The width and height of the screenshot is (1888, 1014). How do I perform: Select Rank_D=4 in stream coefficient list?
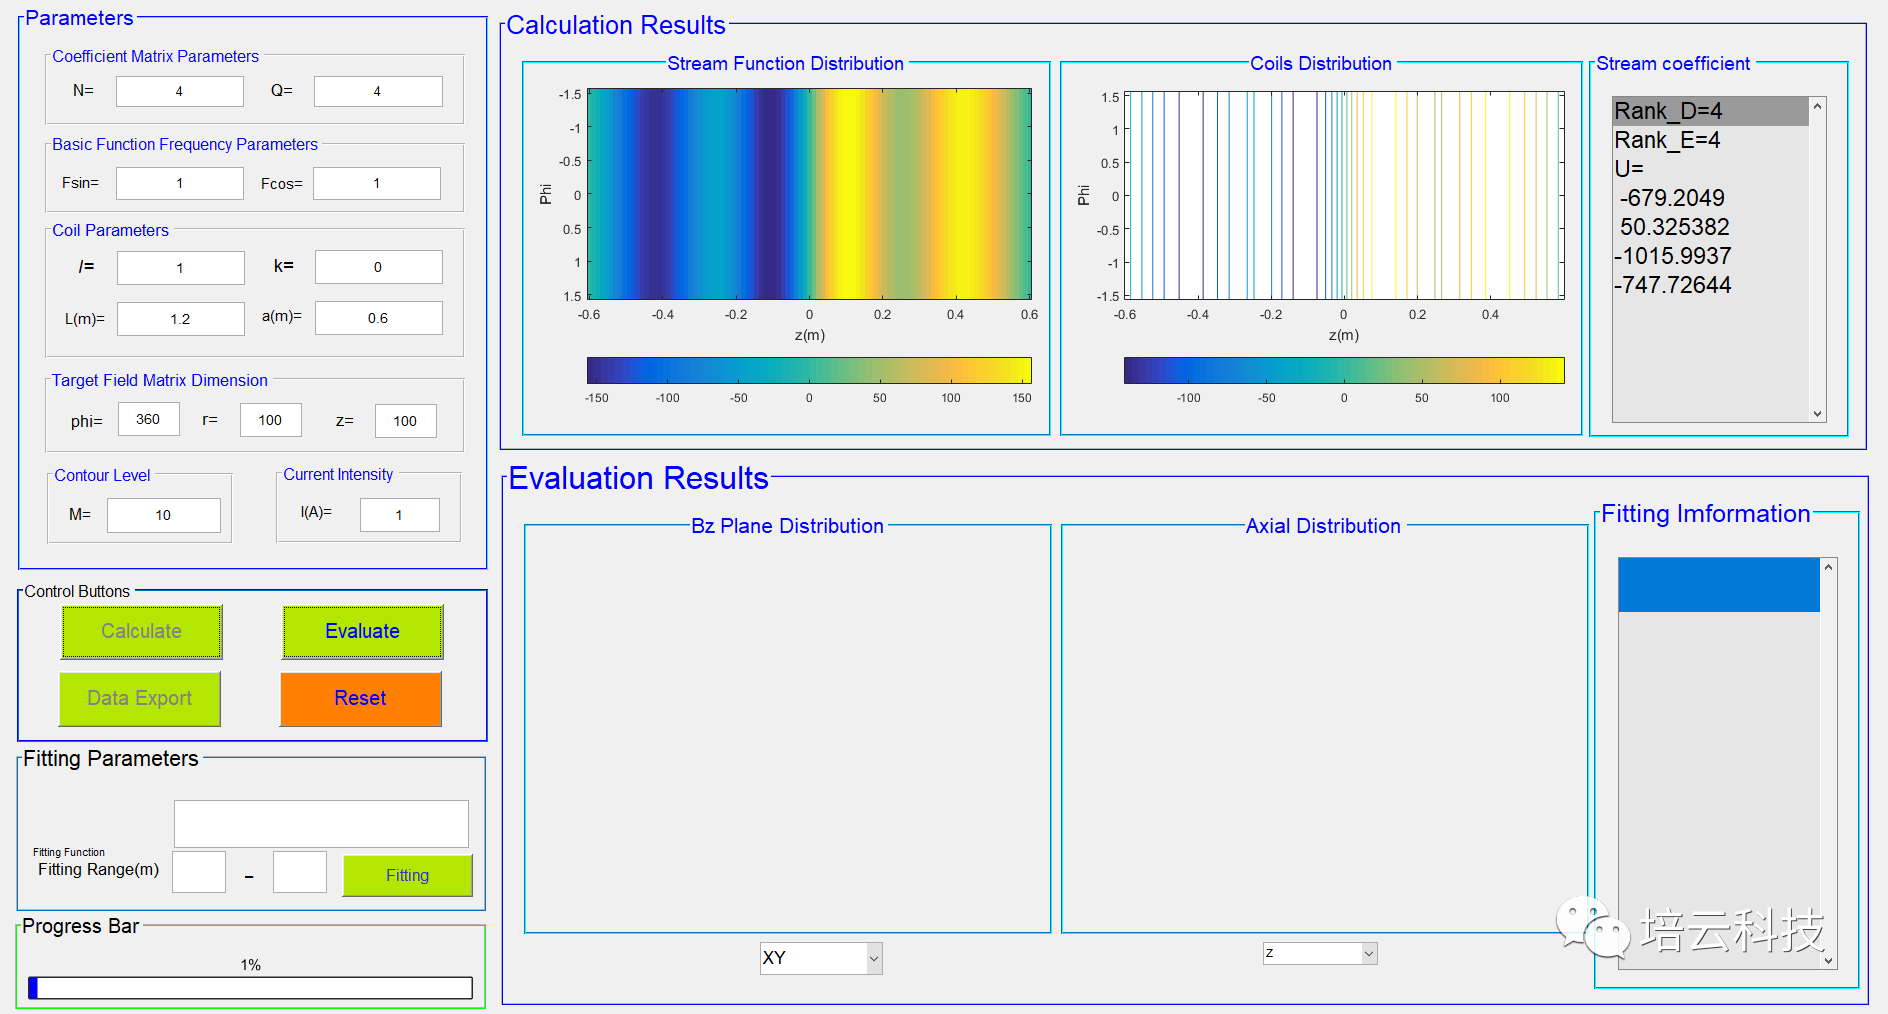[1709, 111]
